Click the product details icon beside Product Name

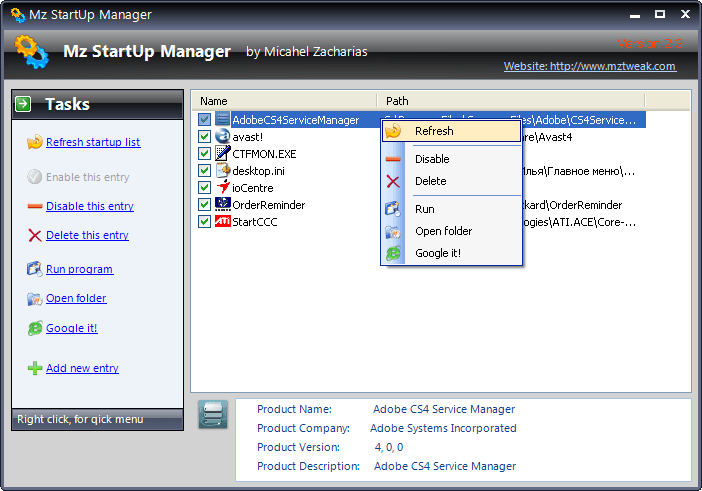(213, 414)
